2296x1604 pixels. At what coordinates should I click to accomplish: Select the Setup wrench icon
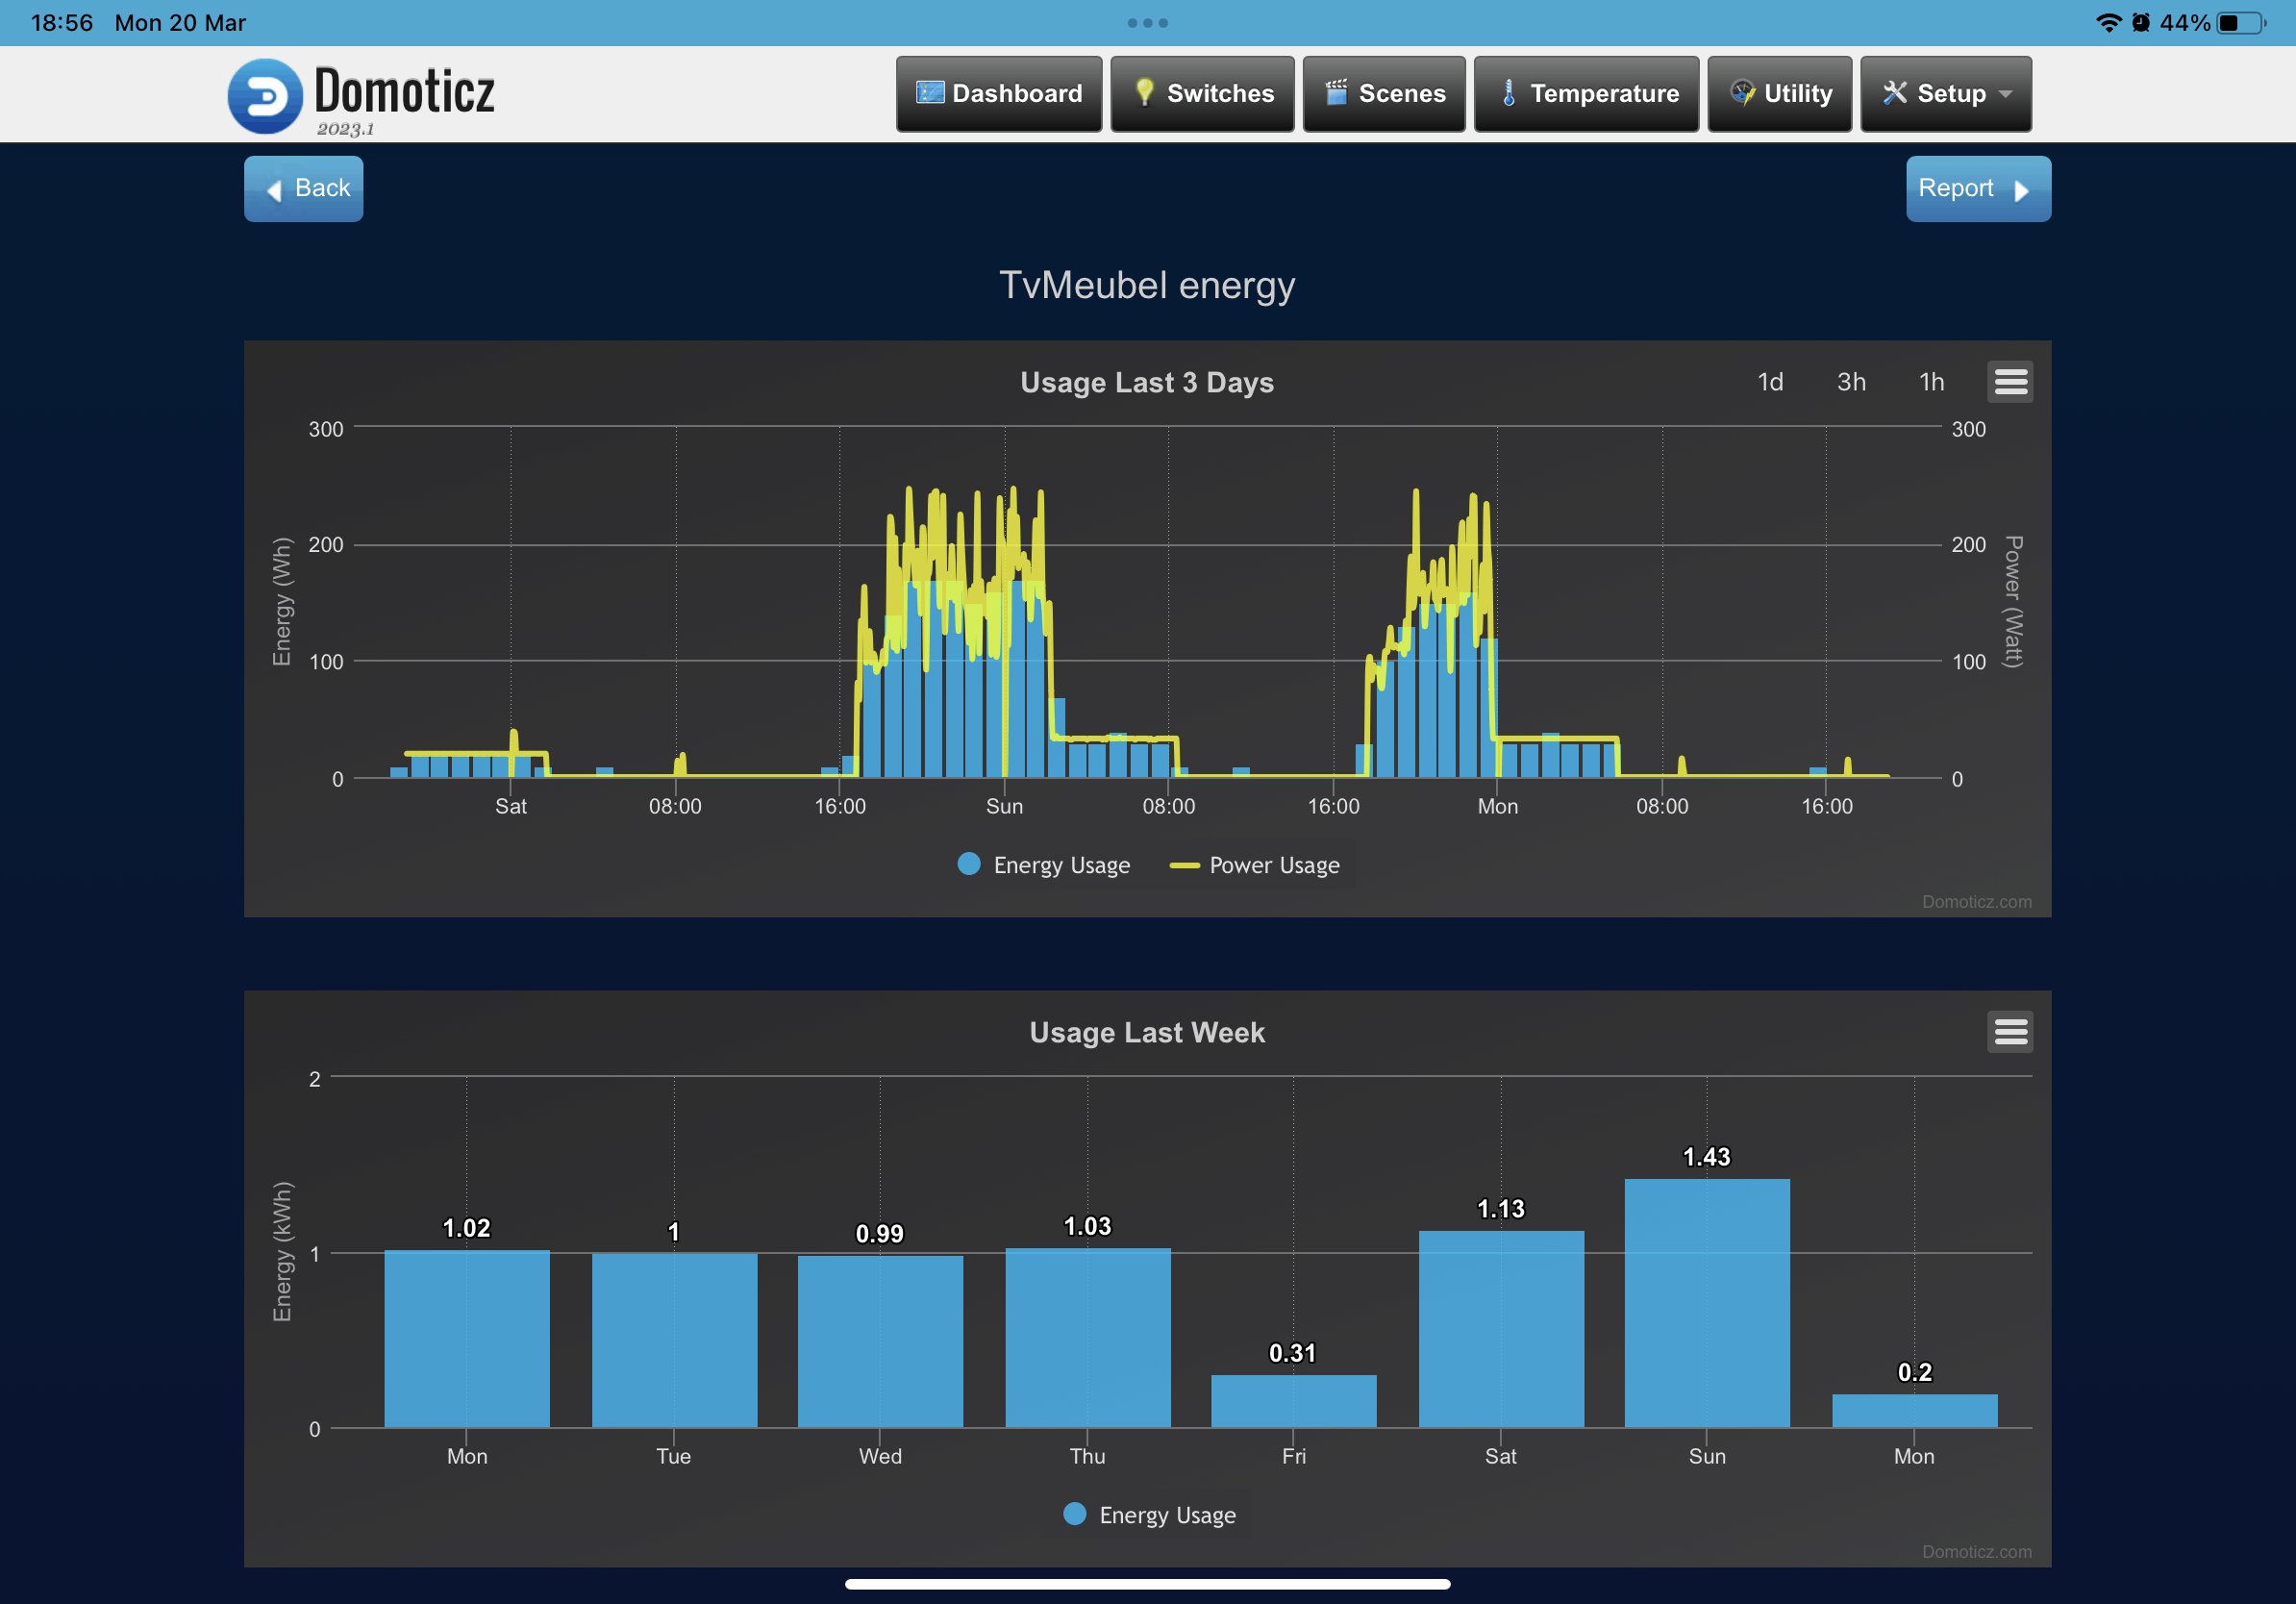tap(1895, 92)
